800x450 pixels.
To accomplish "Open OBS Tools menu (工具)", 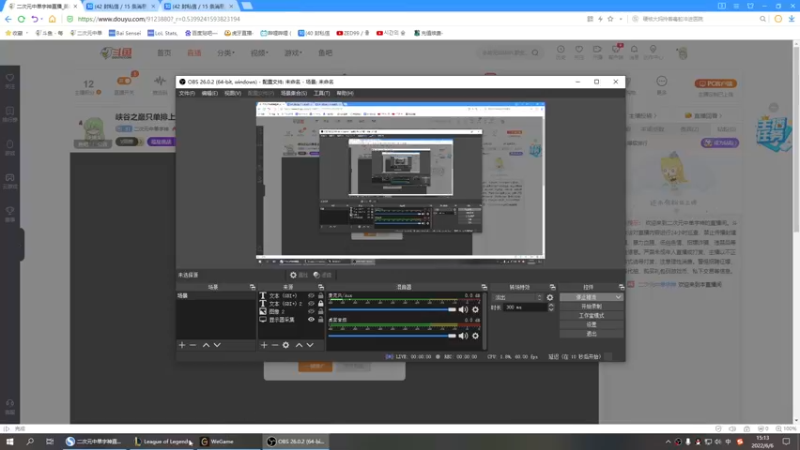I will click(321, 93).
